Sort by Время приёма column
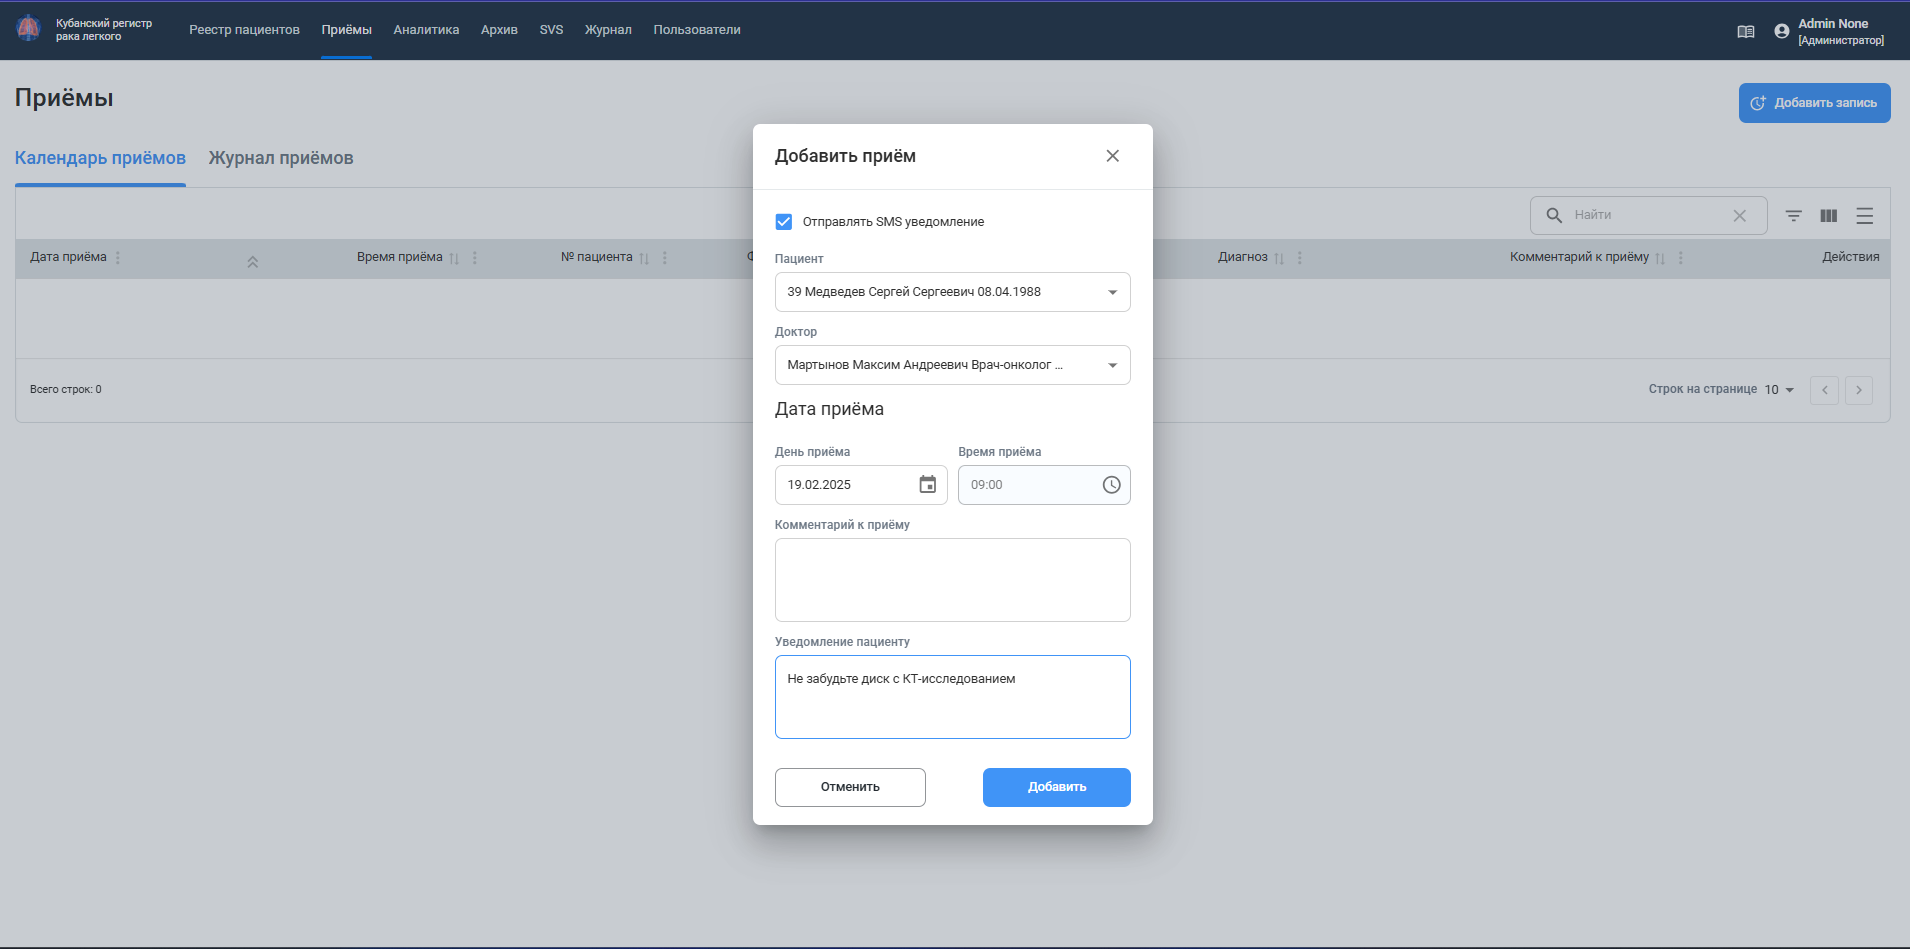This screenshot has height=949, width=1910. point(454,258)
